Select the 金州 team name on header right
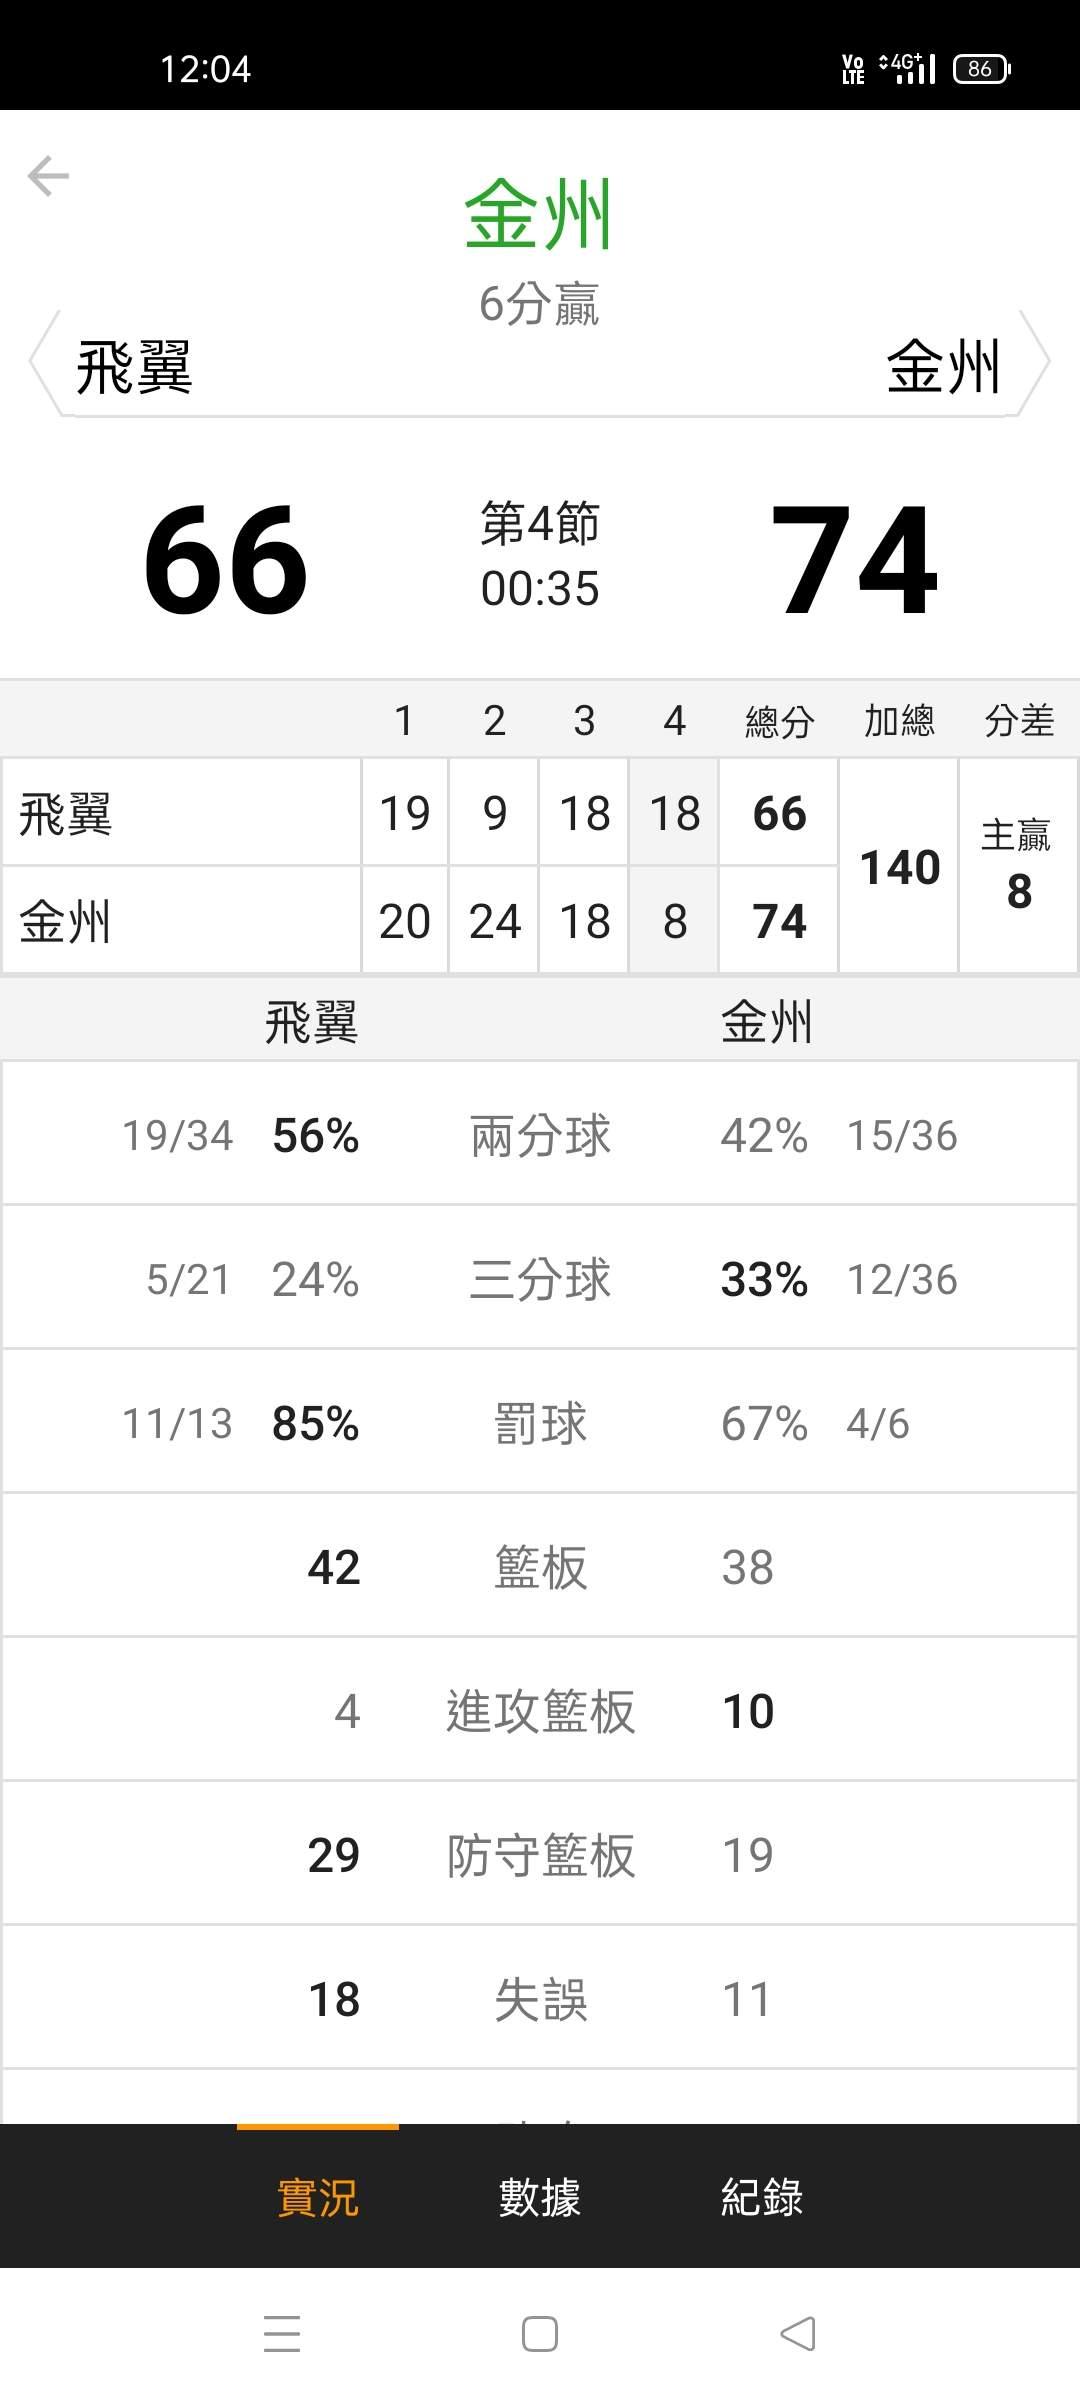The image size is (1080, 2400). [x=944, y=366]
